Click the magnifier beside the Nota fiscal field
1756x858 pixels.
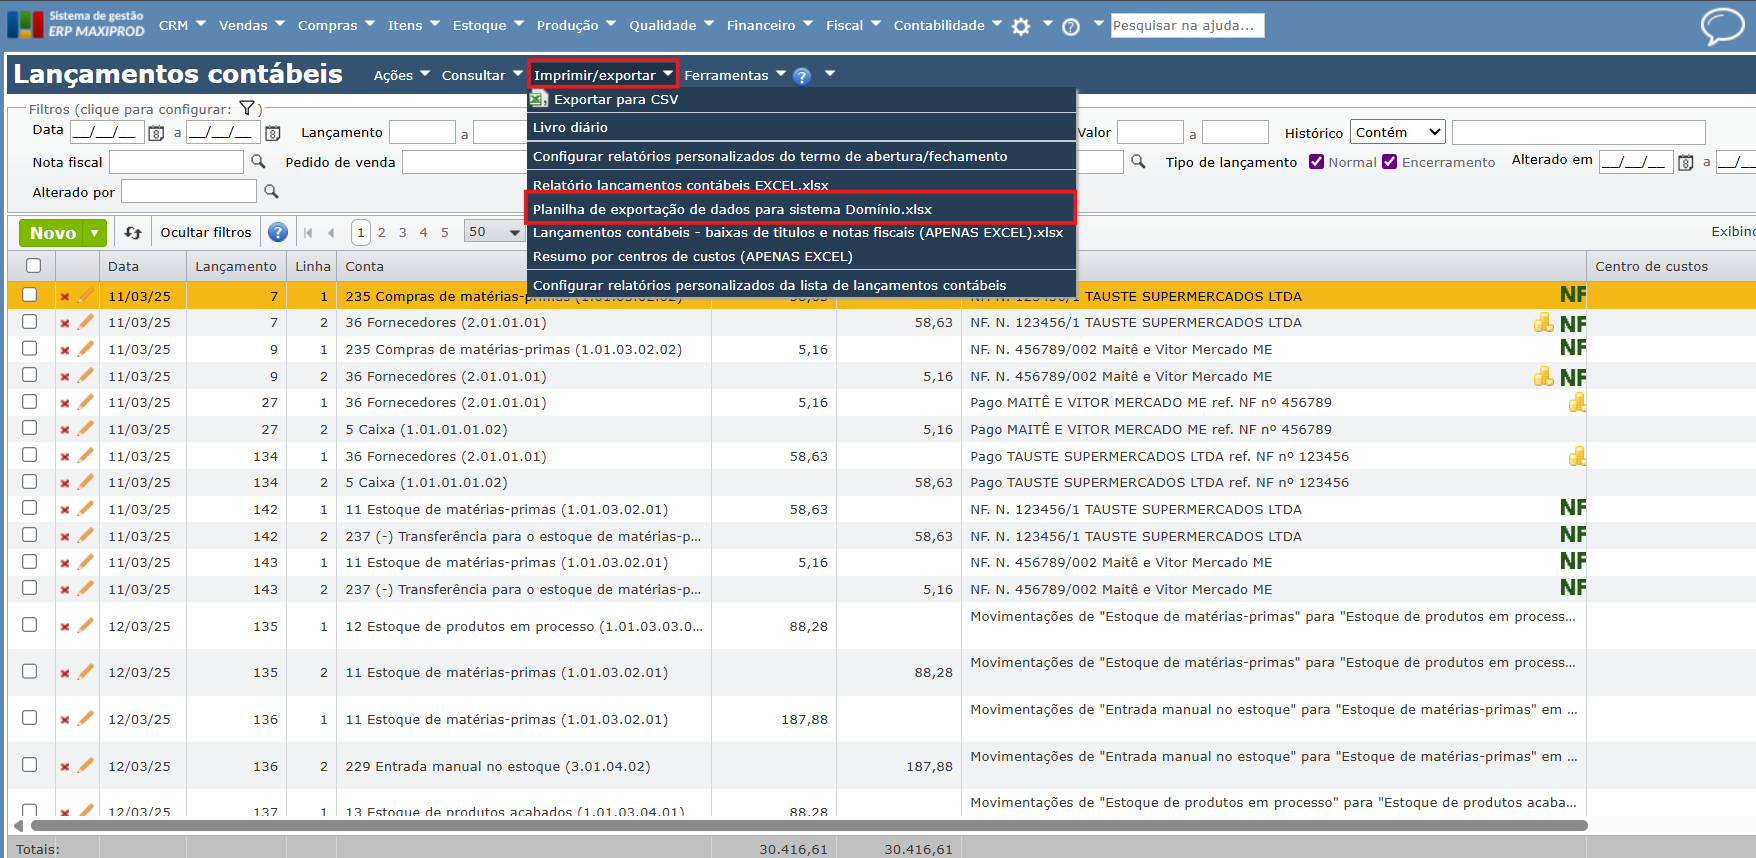point(258,161)
